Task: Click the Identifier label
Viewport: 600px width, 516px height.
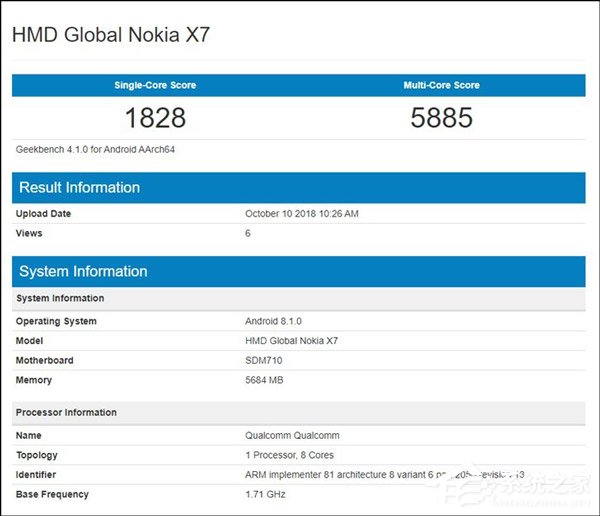Action: pos(36,475)
